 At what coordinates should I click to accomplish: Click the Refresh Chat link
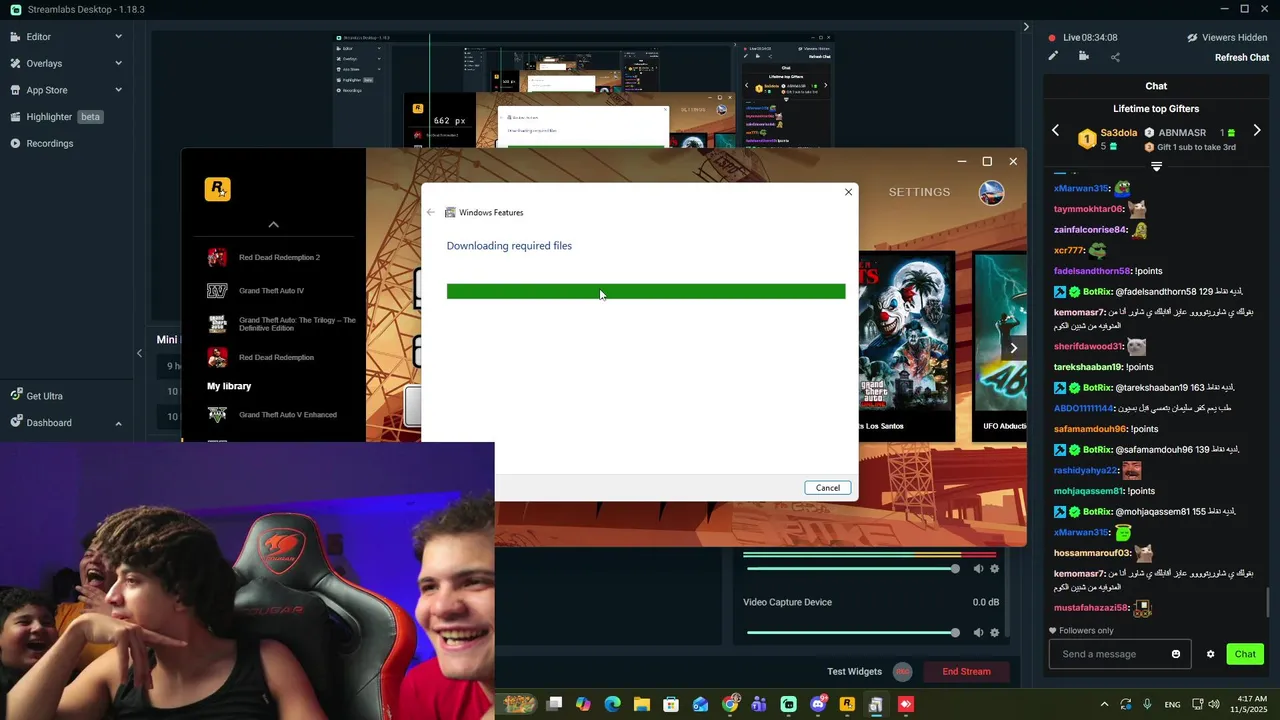pos(1242,58)
